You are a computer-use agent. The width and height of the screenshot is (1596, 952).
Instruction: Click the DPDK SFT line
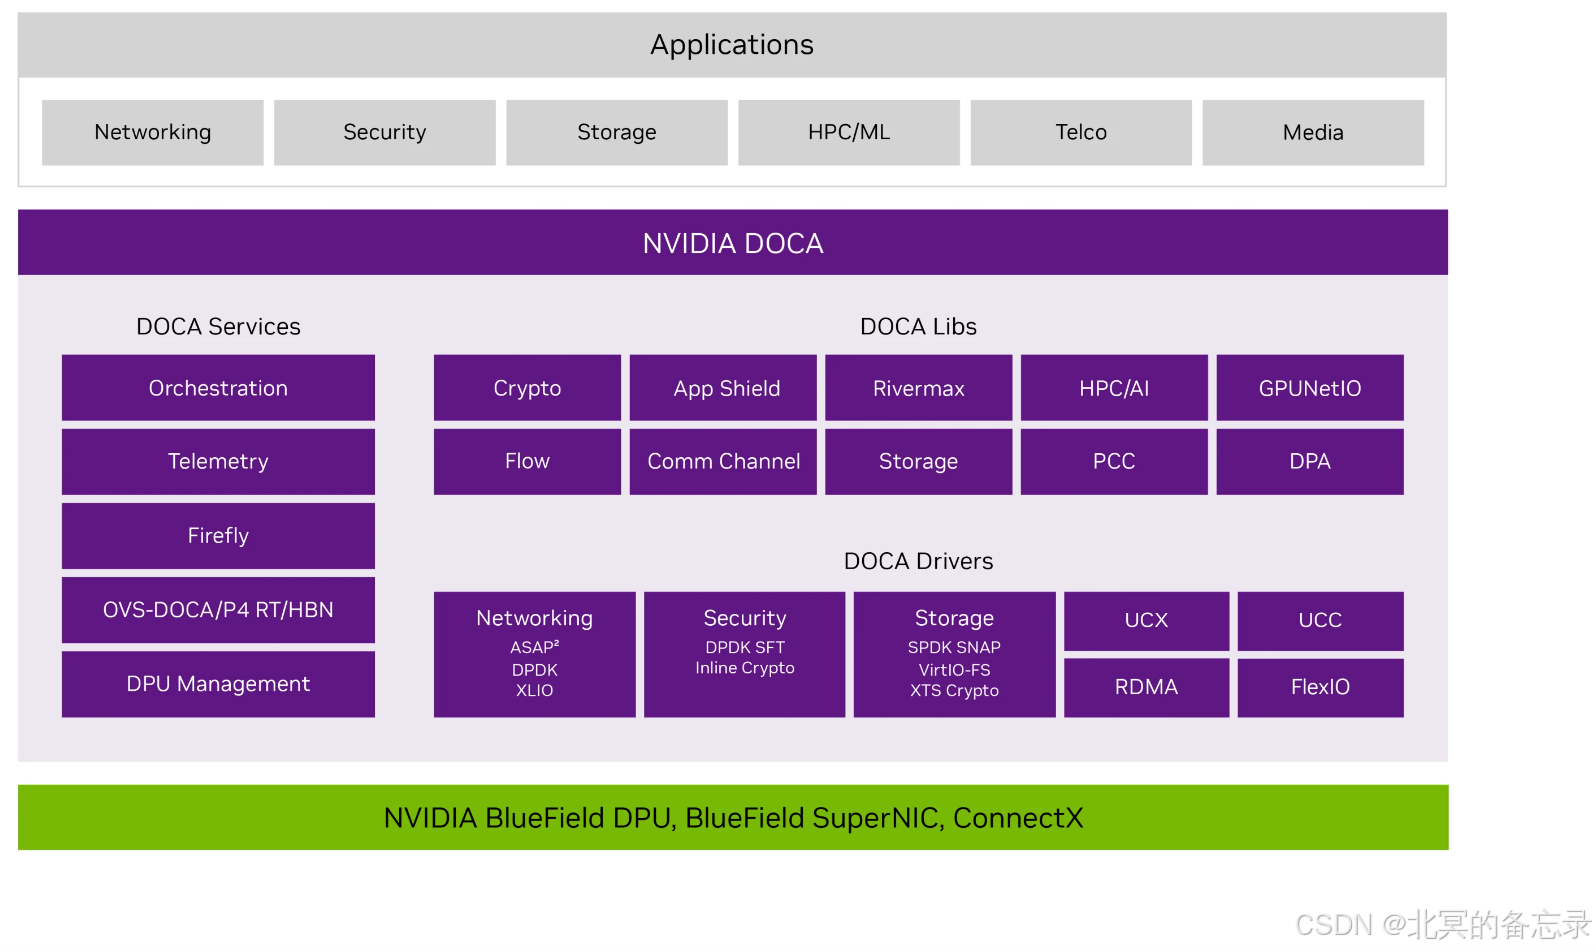pos(745,647)
